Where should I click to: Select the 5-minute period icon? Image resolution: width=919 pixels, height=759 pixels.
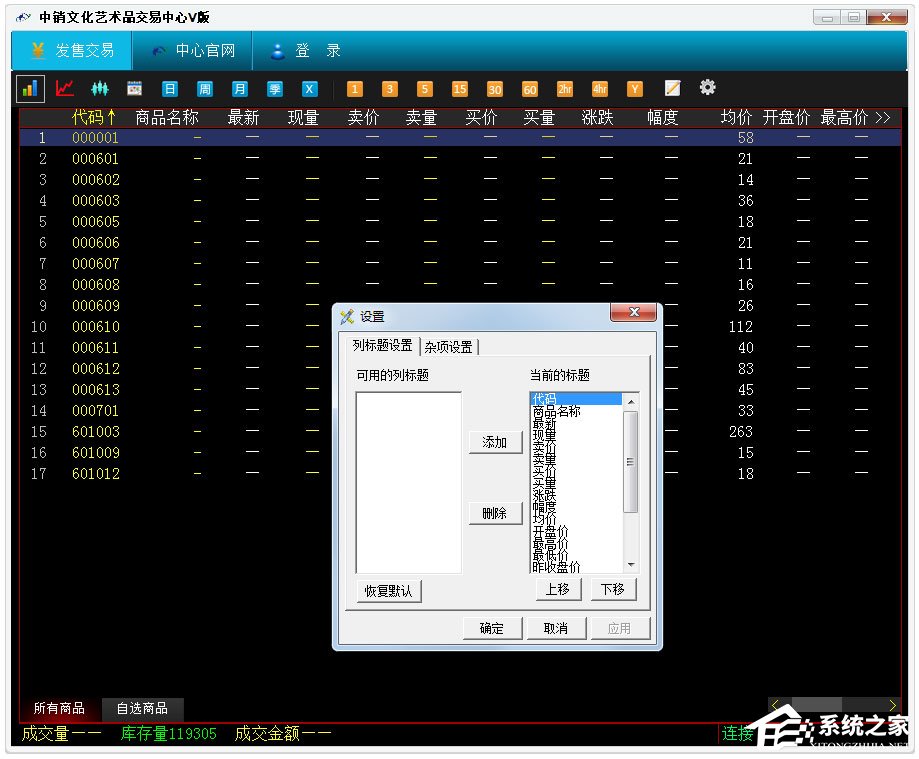(x=424, y=89)
